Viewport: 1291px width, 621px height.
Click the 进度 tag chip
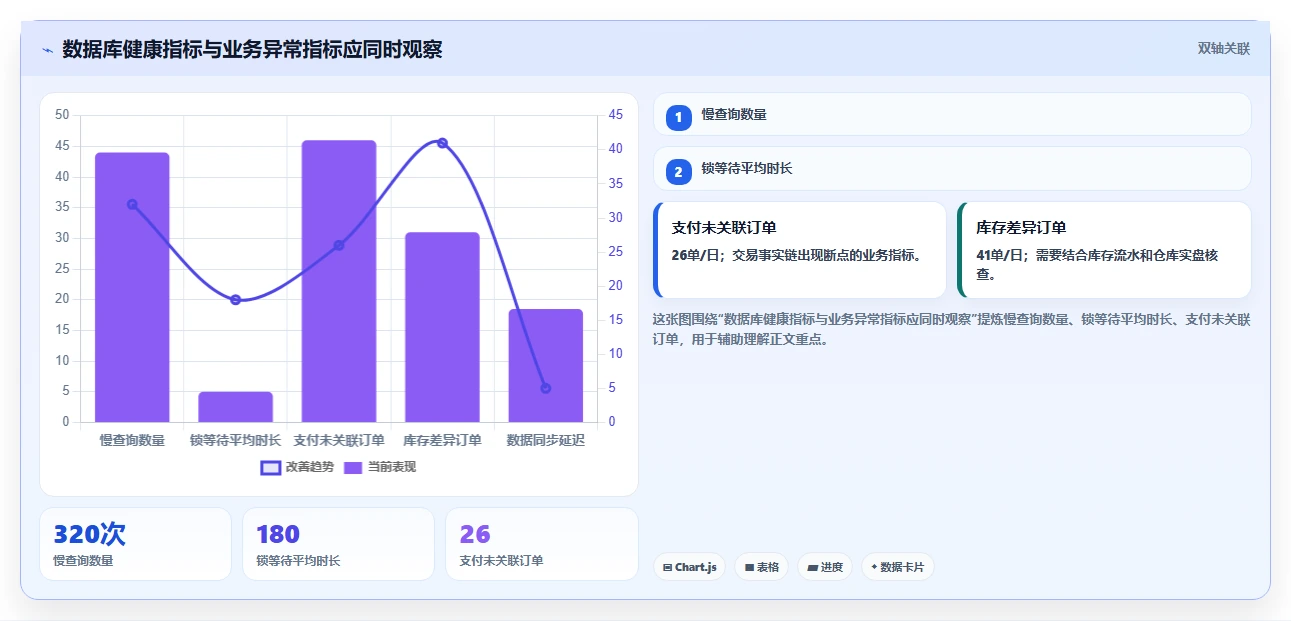pyautogui.click(x=825, y=567)
